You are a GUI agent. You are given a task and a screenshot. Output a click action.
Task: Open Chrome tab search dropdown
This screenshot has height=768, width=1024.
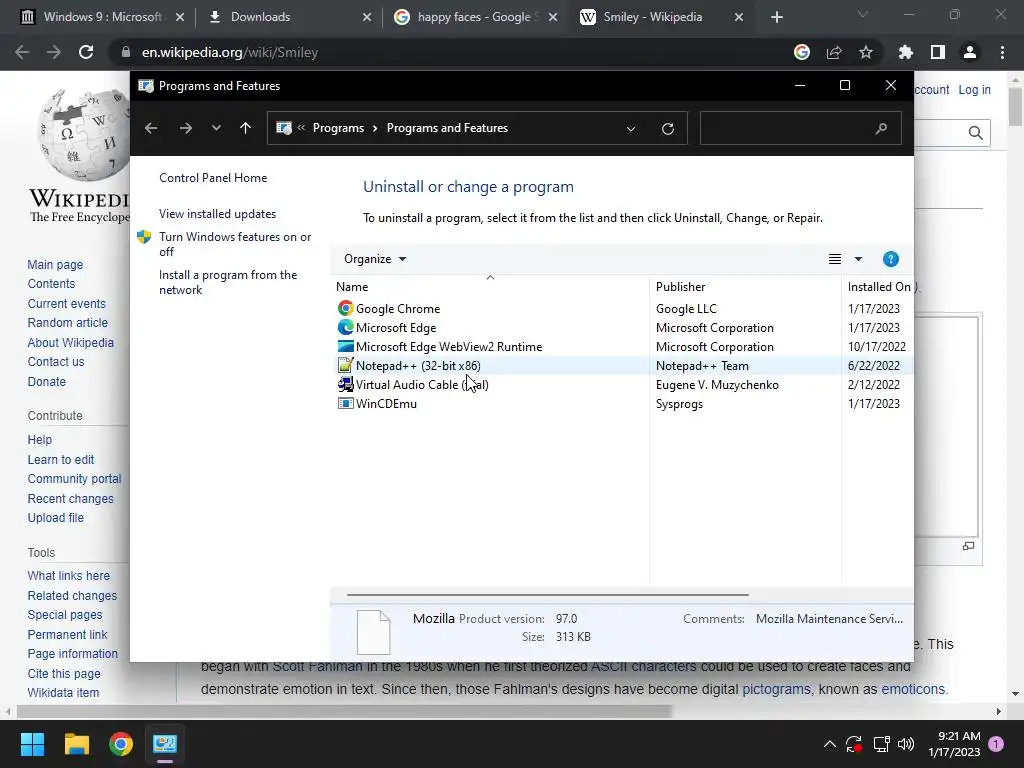863,14
